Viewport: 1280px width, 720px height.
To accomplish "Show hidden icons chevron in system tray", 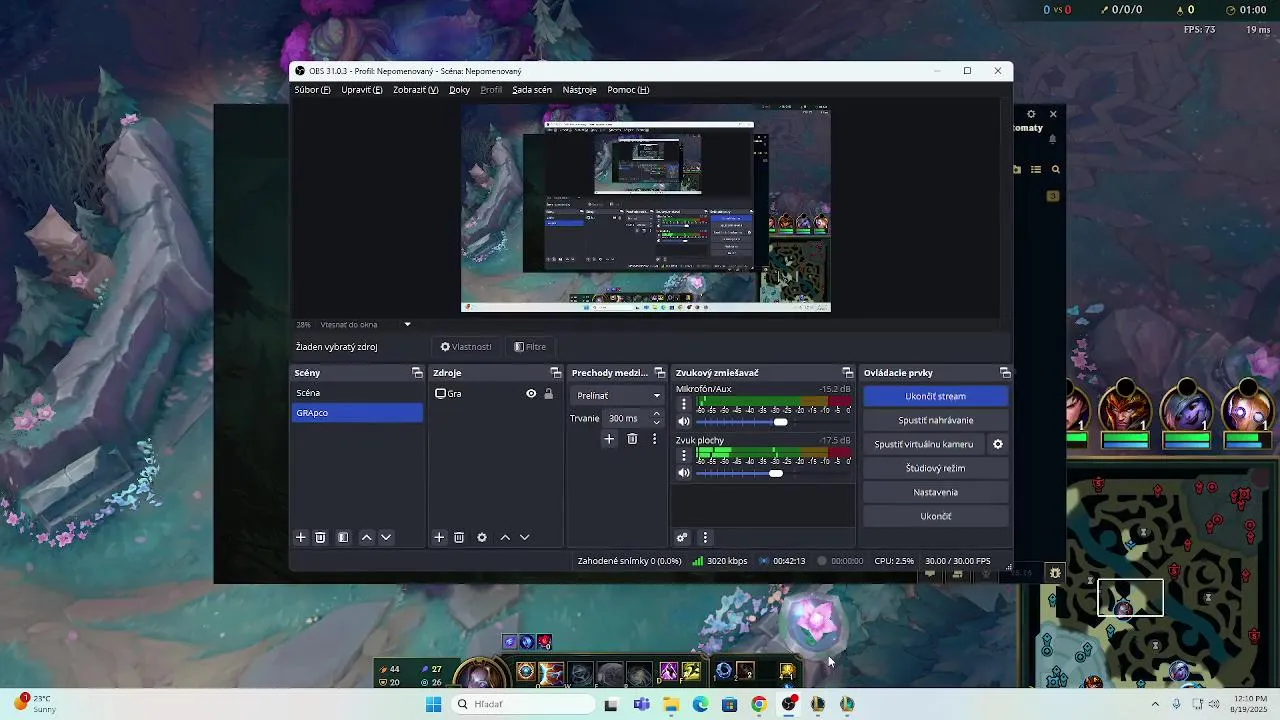I will [1155, 704].
